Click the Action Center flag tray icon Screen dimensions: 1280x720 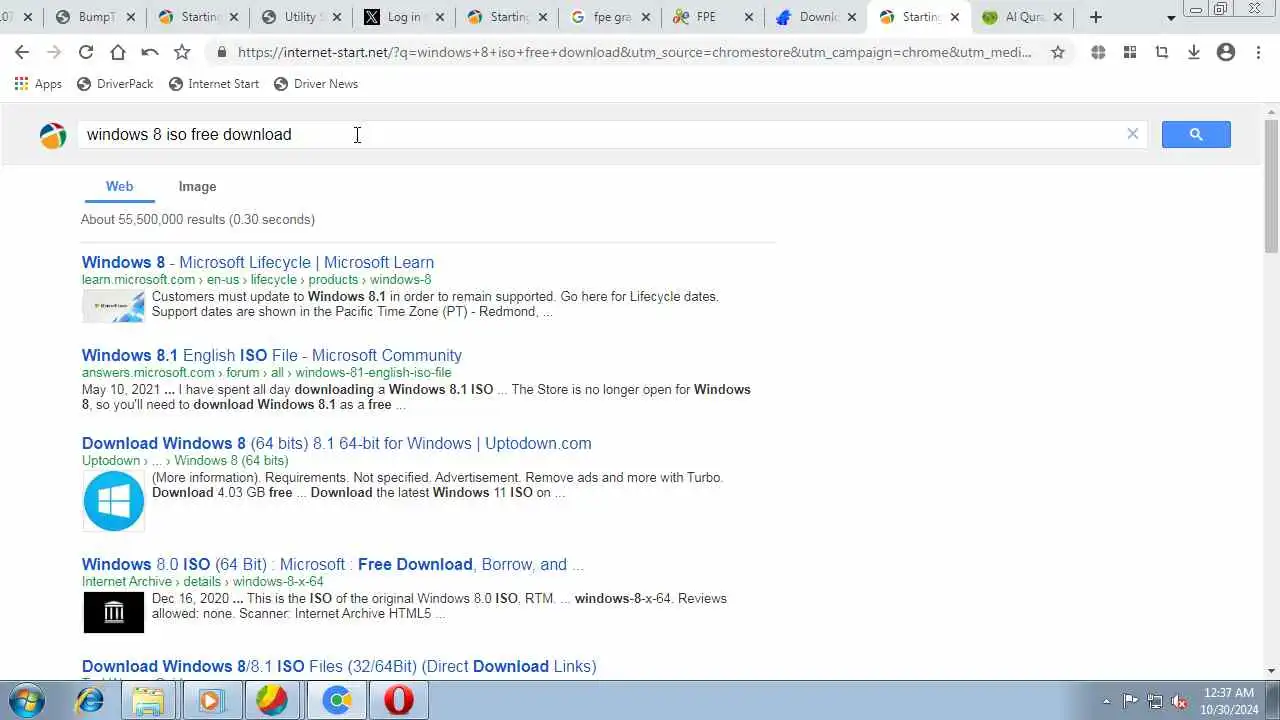click(x=1130, y=701)
